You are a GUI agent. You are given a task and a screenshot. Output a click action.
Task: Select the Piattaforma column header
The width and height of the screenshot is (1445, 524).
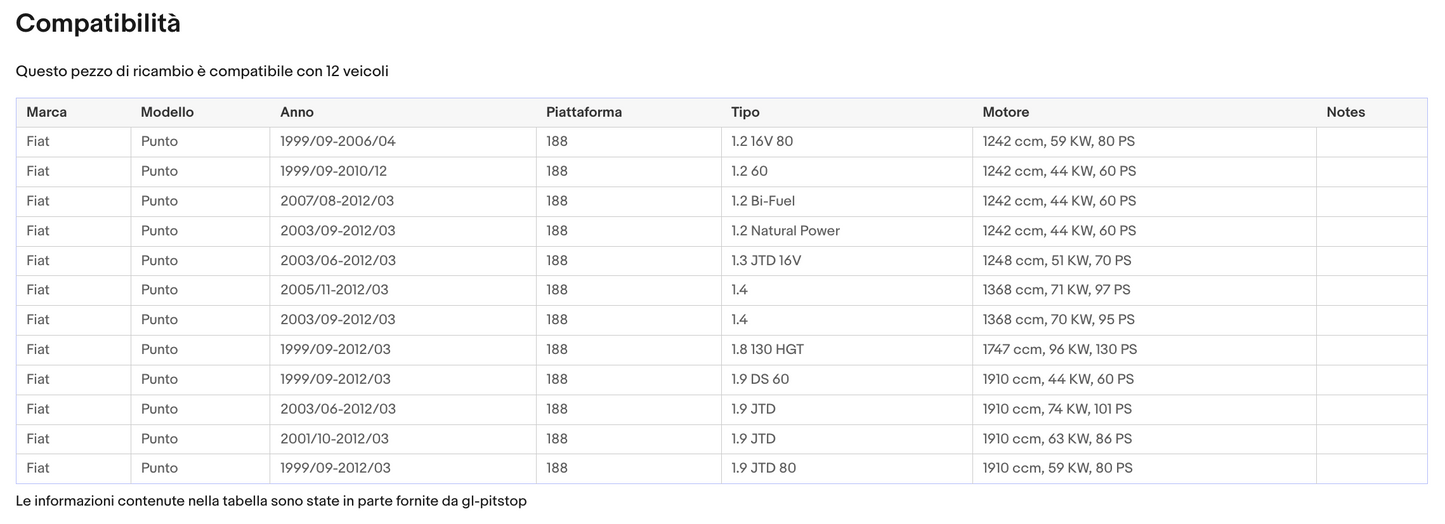[x=584, y=112]
